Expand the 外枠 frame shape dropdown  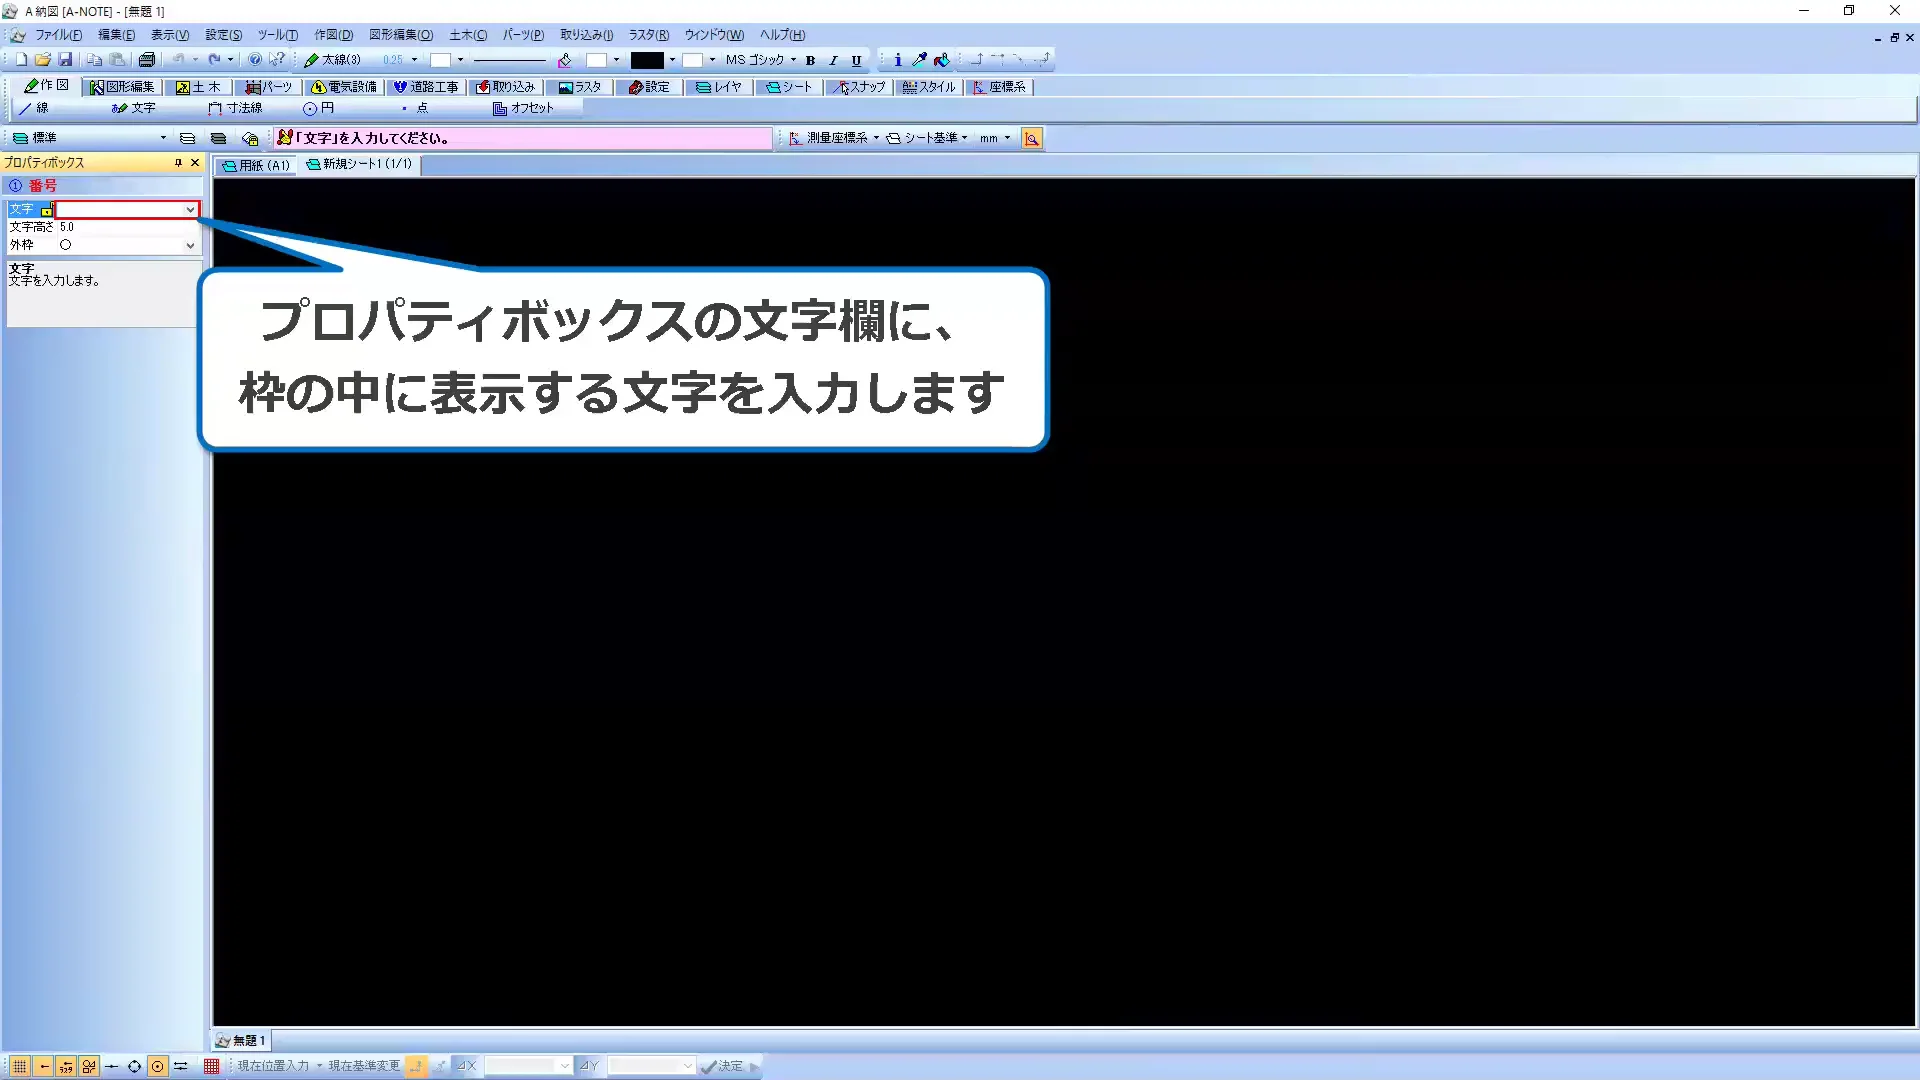(190, 245)
